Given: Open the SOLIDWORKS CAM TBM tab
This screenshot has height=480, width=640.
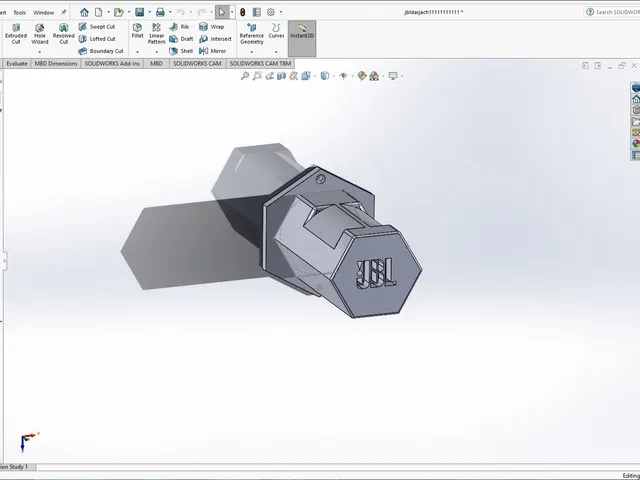Looking at the screenshot, I should tap(260, 64).
